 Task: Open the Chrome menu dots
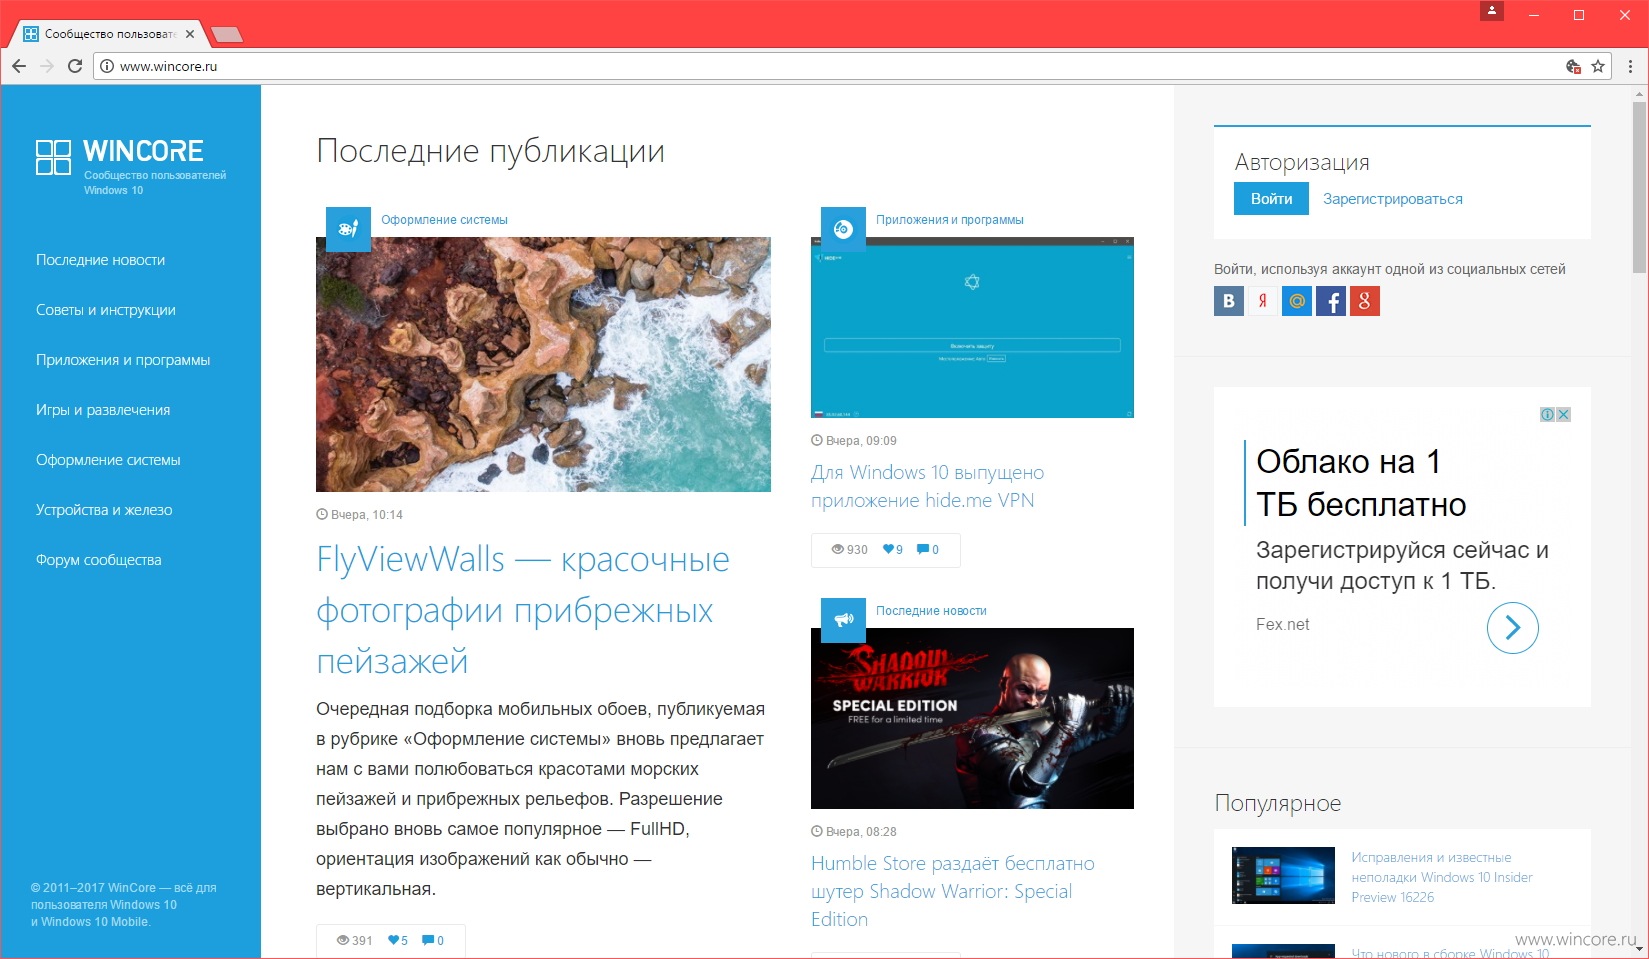1631,66
